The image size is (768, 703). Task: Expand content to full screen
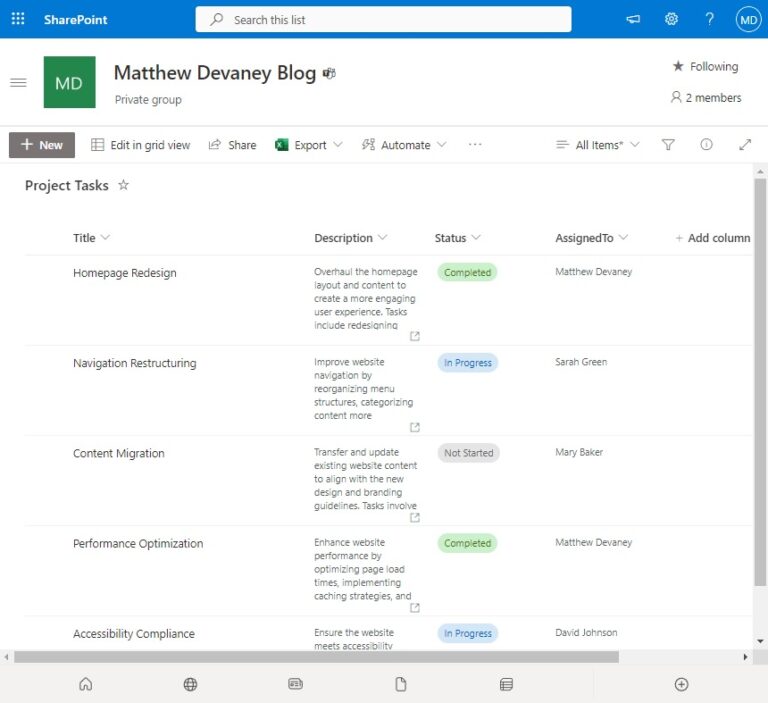pos(745,145)
